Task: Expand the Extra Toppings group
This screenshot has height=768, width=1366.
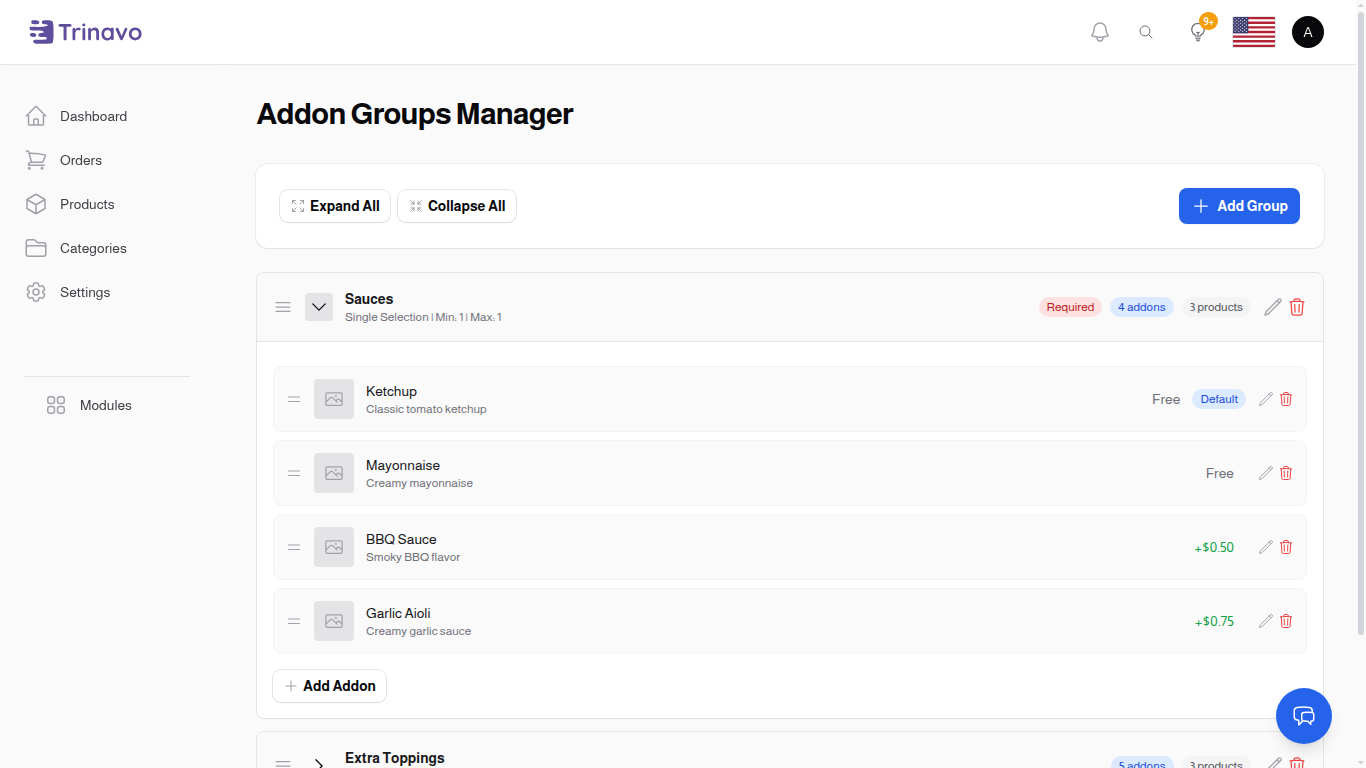Action: point(319,761)
